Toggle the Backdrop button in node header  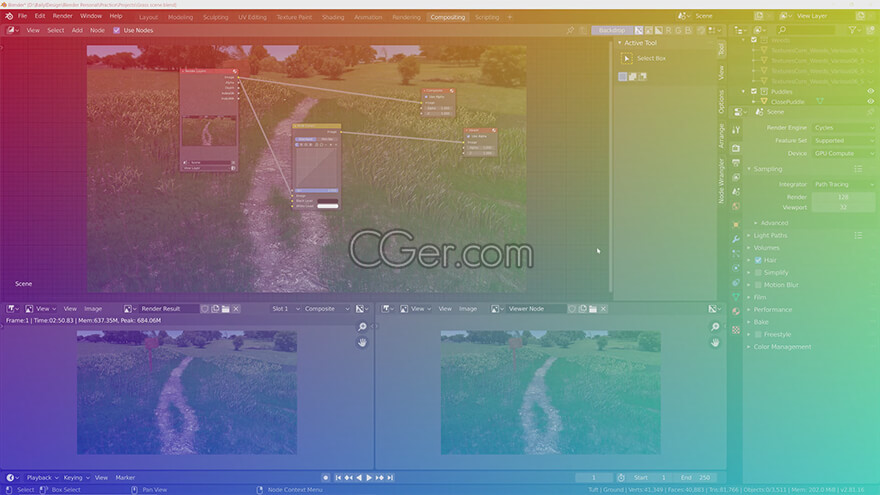tap(612, 30)
